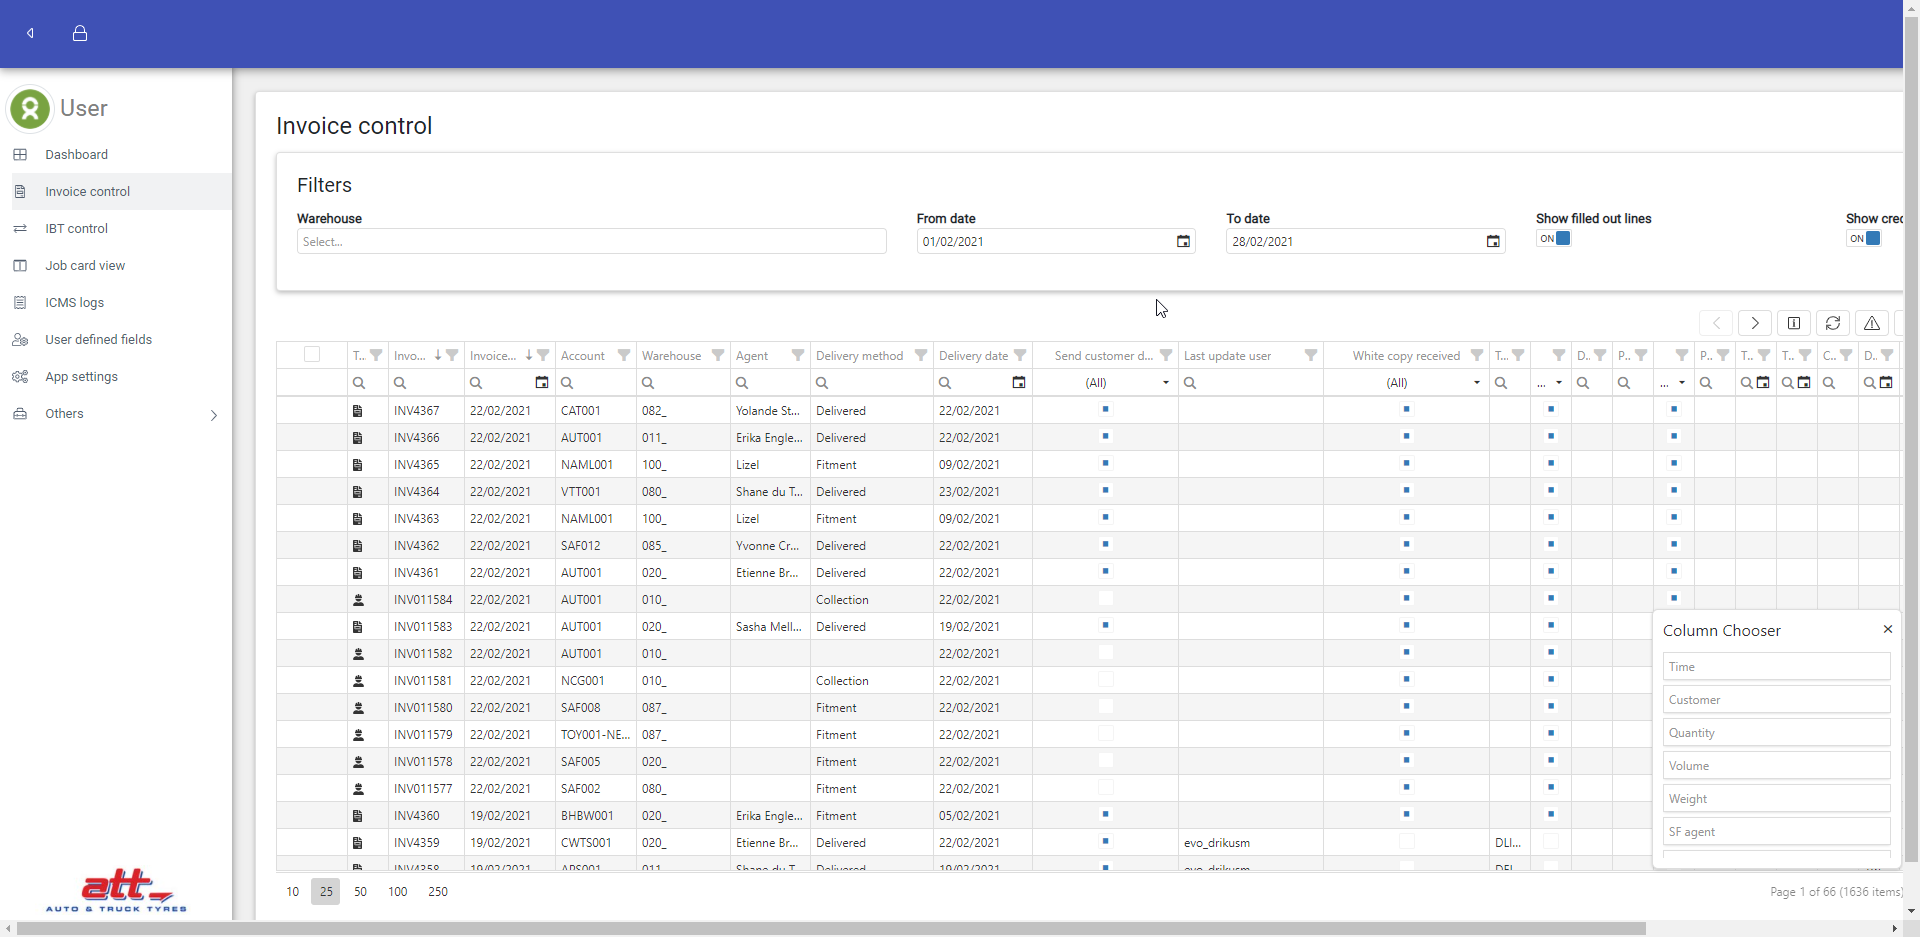Toggle Send customer checkbox for INV011584
Viewport: 1920px width, 937px height.
(1105, 599)
